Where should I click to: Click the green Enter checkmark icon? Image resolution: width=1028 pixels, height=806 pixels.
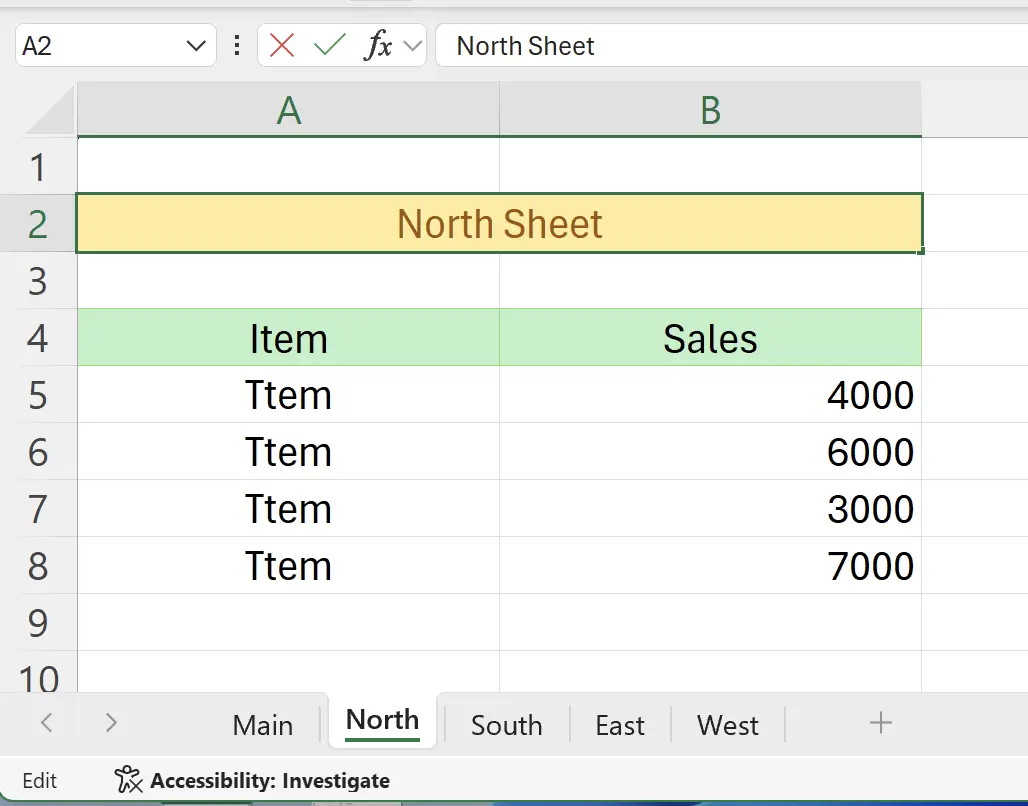pos(329,46)
